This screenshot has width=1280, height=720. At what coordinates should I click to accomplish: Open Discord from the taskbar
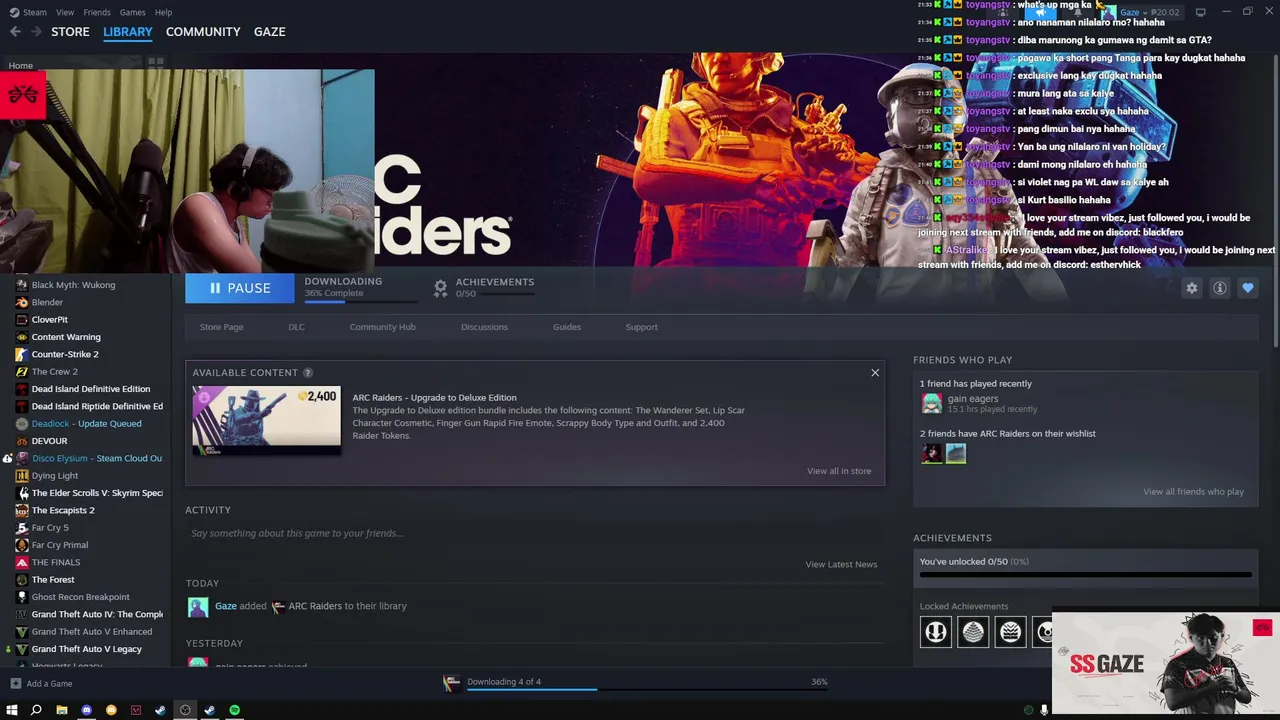pos(86,710)
